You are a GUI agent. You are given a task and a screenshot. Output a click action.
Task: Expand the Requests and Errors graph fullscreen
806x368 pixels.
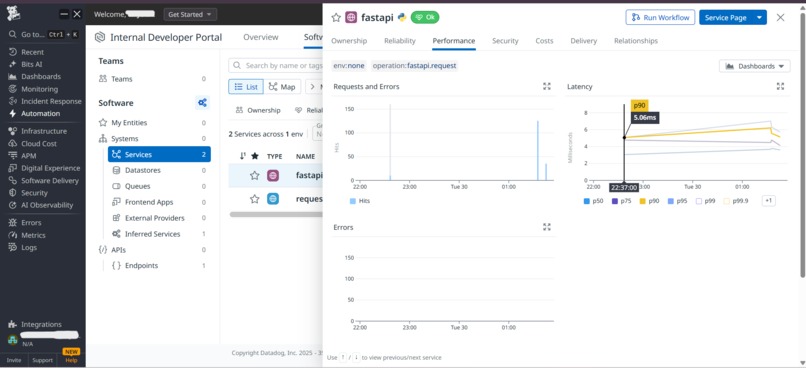pyautogui.click(x=547, y=86)
